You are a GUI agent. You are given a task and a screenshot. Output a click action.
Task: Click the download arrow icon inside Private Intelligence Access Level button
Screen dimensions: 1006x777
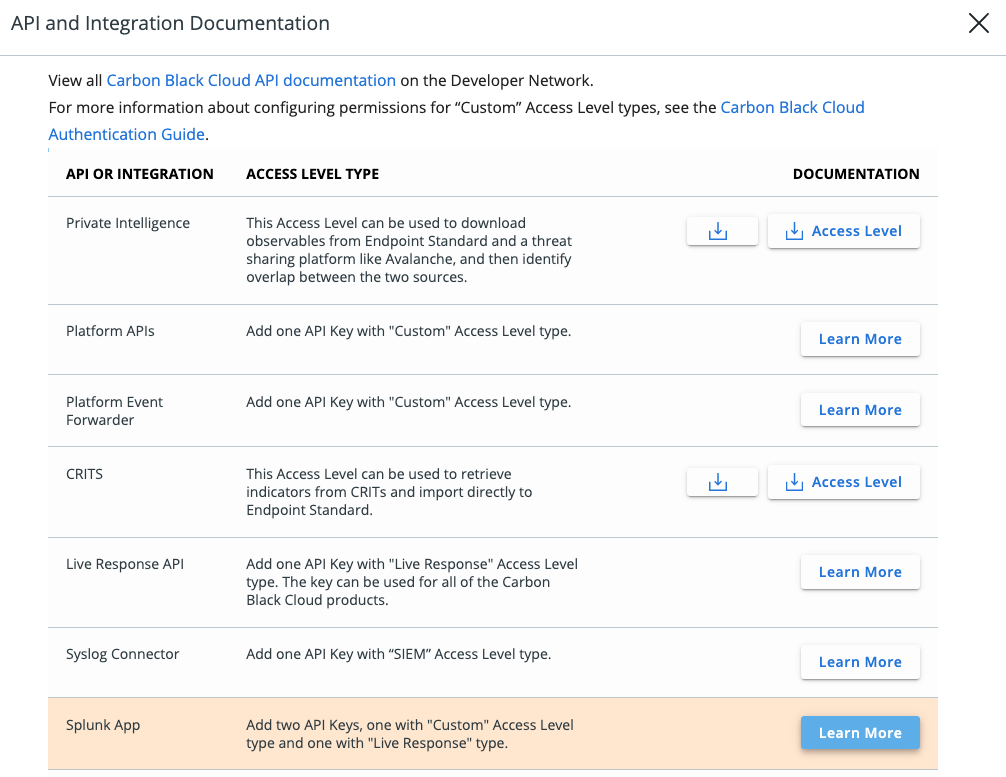tap(794, 231)
